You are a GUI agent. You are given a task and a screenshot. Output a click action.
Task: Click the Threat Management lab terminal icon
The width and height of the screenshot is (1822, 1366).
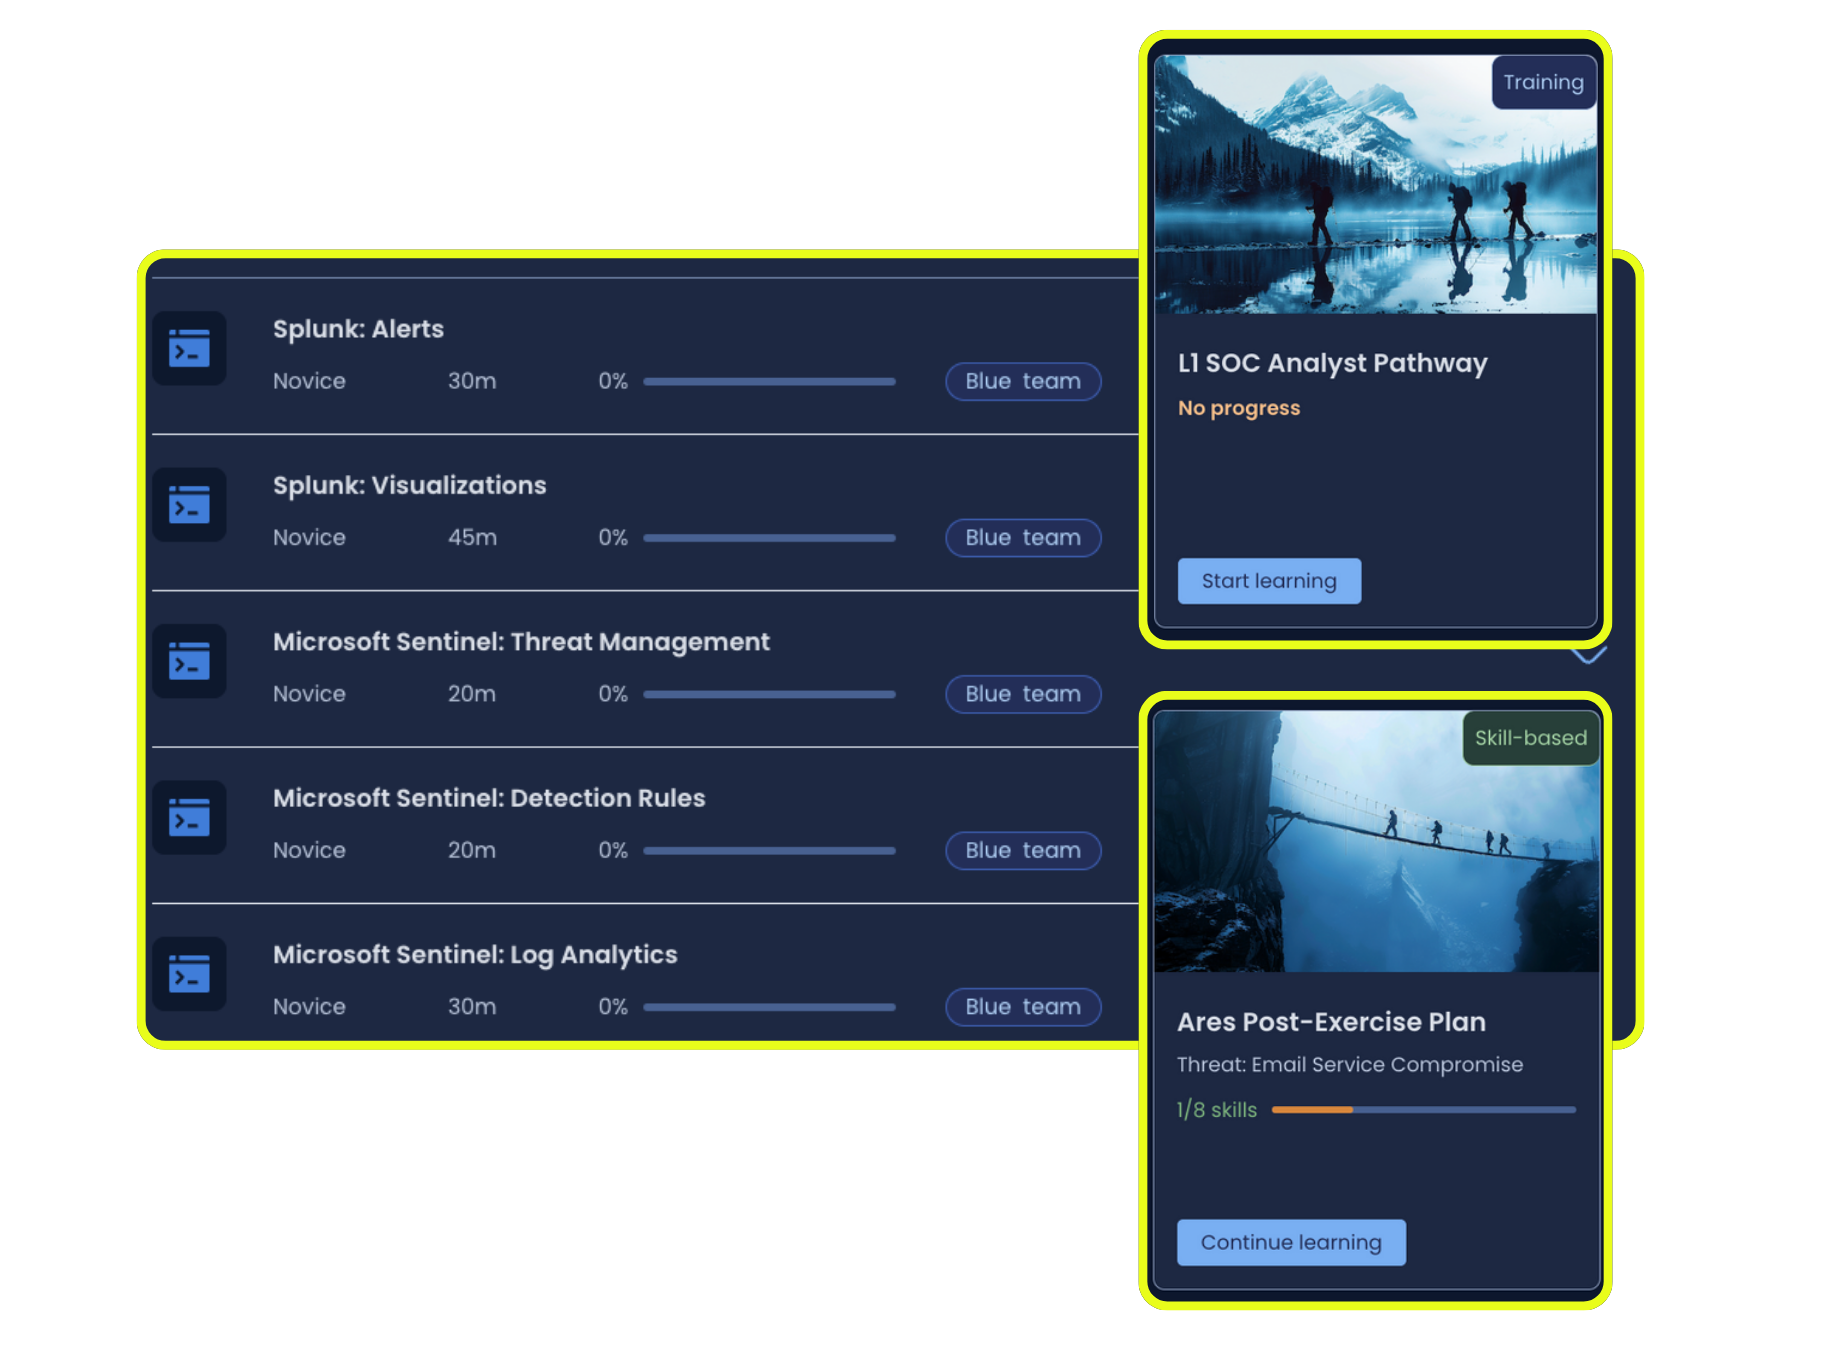[189, 661]
